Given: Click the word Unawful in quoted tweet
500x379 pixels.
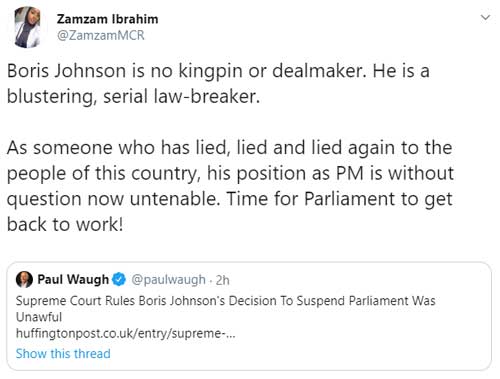Looking at the screenshot, I should tap(39, 317).
